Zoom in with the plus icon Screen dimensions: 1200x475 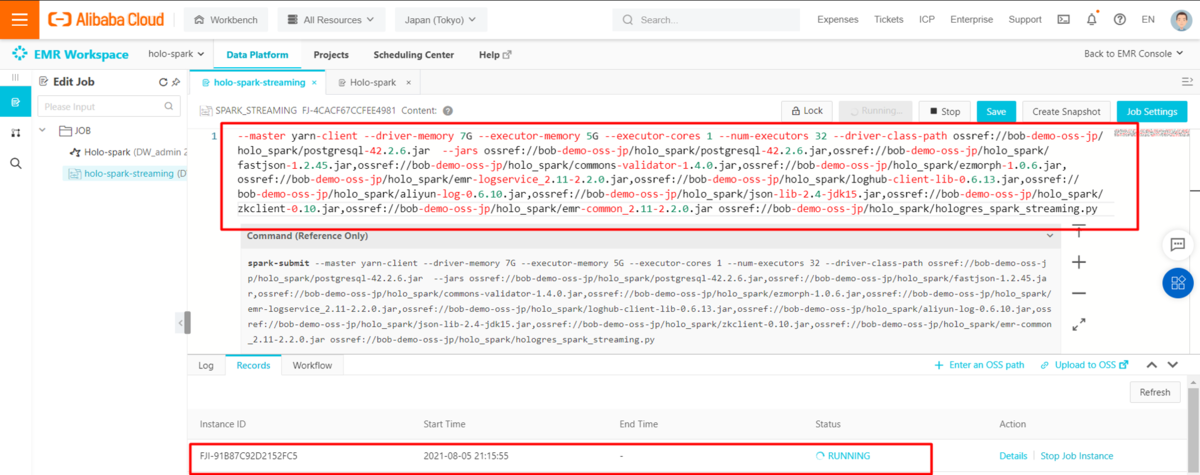[1079, 262]
